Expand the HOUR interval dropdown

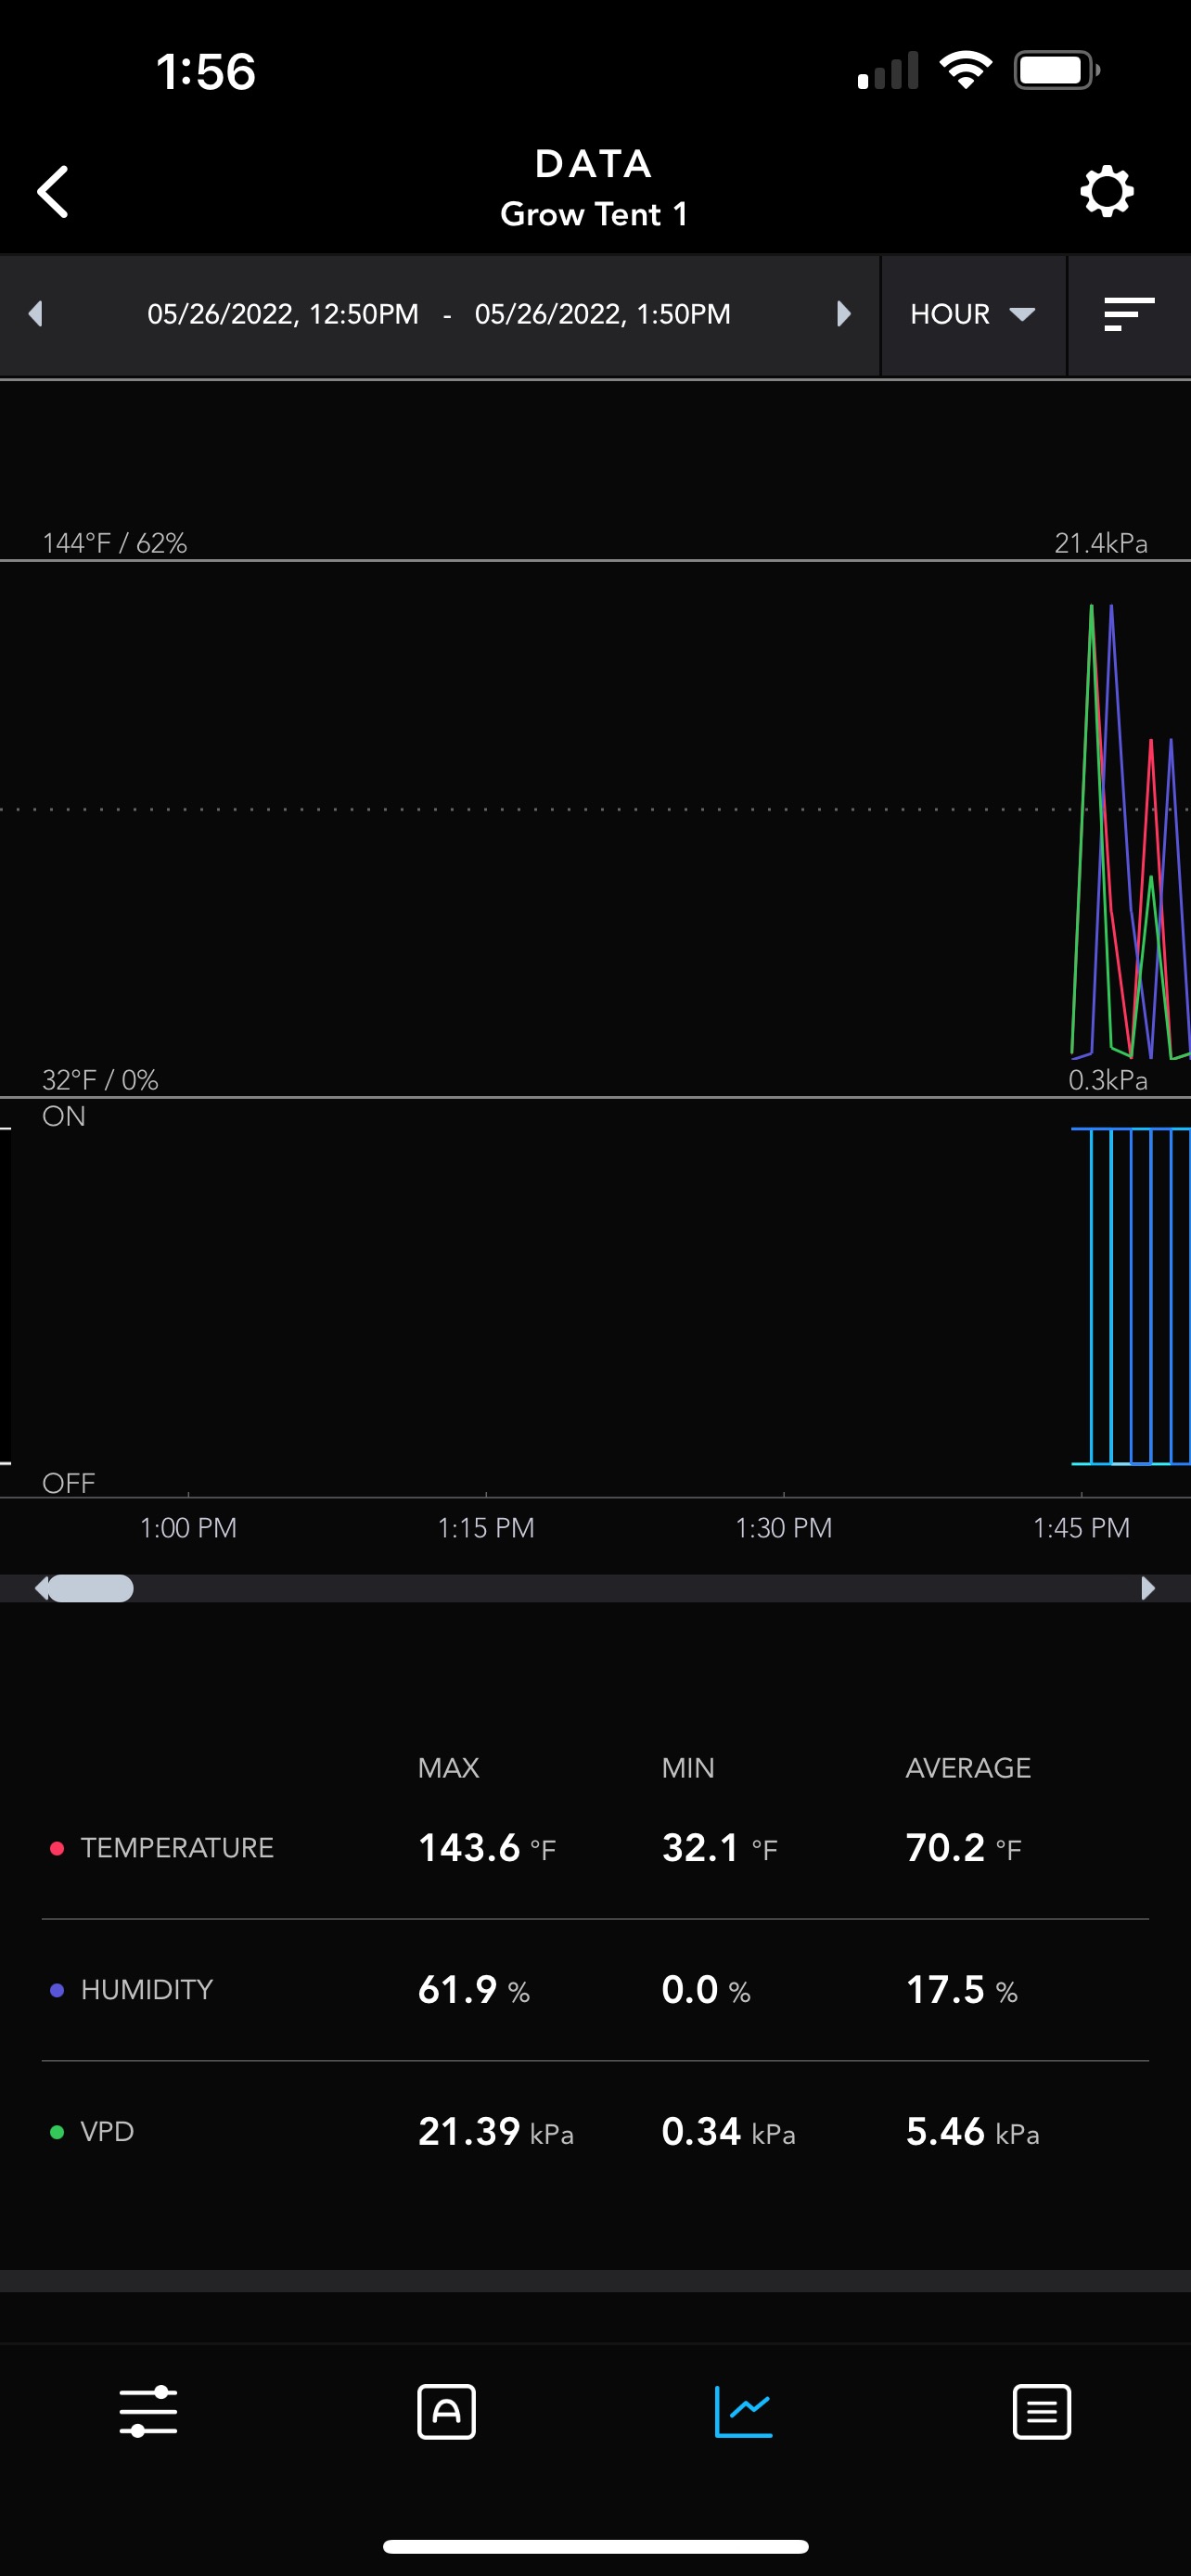[972, 314]
